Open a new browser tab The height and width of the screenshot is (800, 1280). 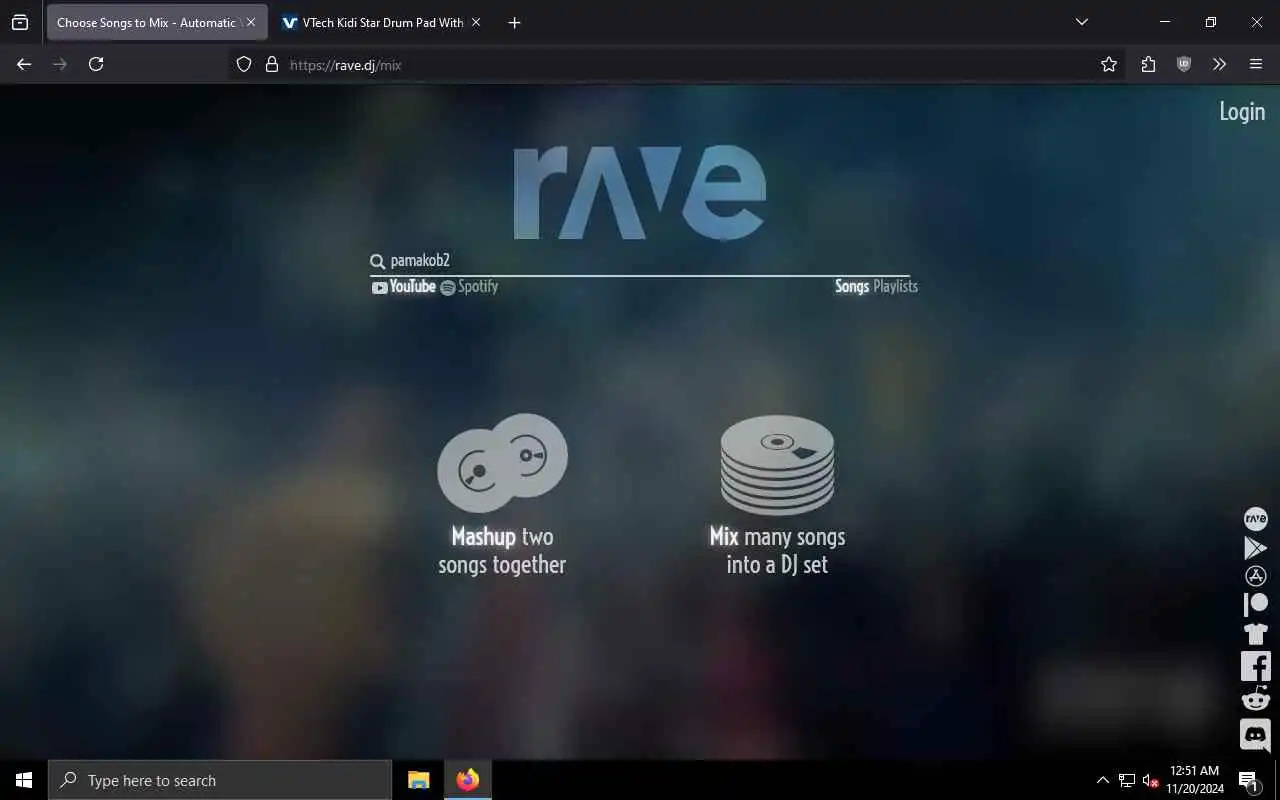[514, 22]
